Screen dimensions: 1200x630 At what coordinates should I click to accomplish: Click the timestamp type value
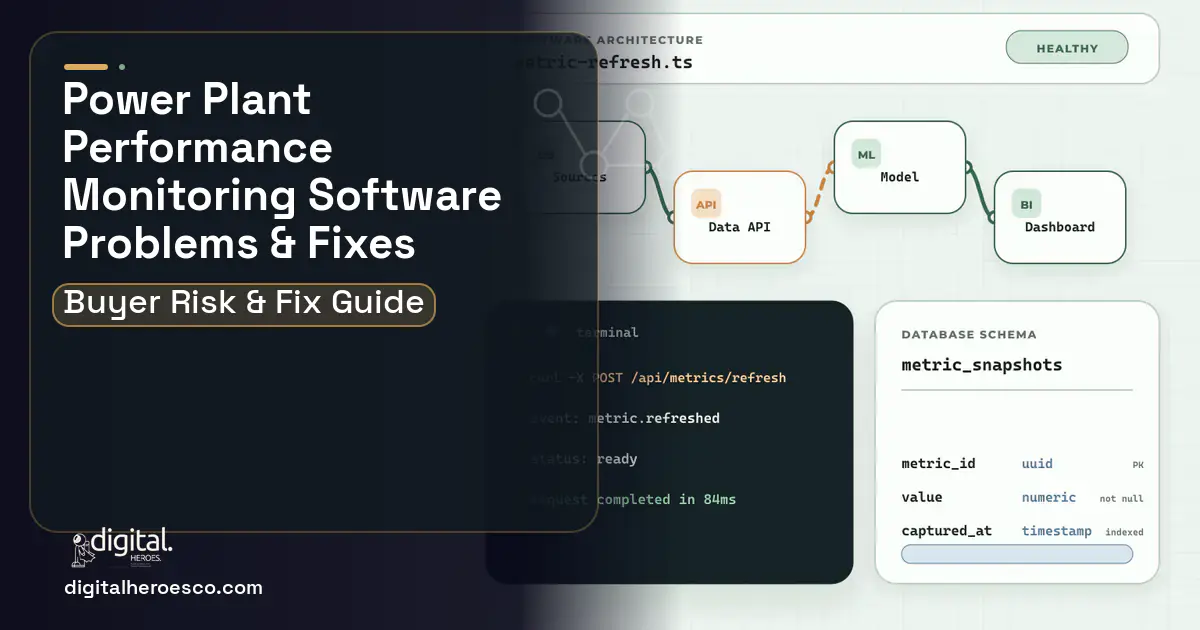pyautogui.click(x=1056, y=531)
